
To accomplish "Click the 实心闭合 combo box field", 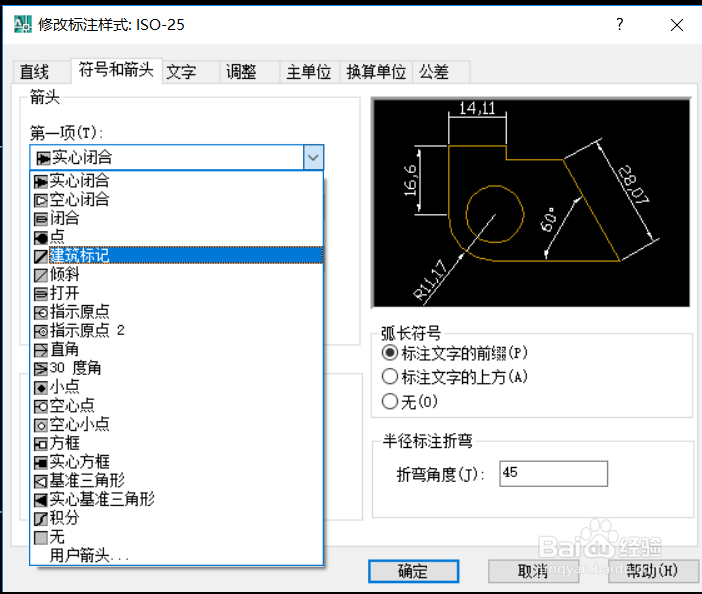I will [176, 157].
